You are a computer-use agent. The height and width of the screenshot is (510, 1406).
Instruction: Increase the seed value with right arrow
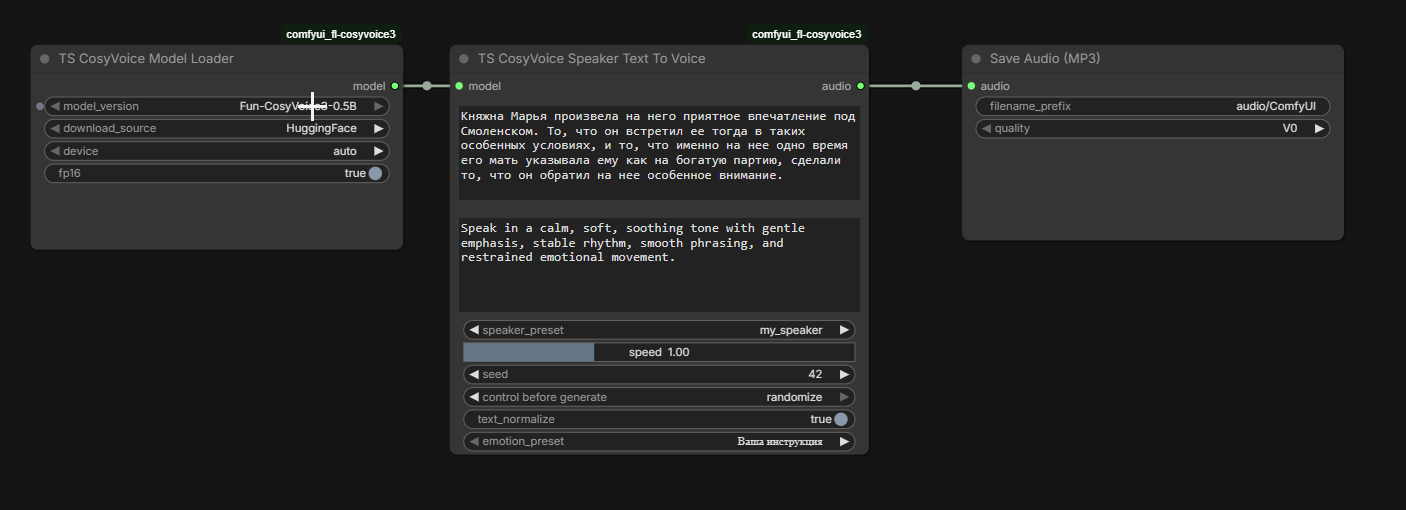(844, 374)
